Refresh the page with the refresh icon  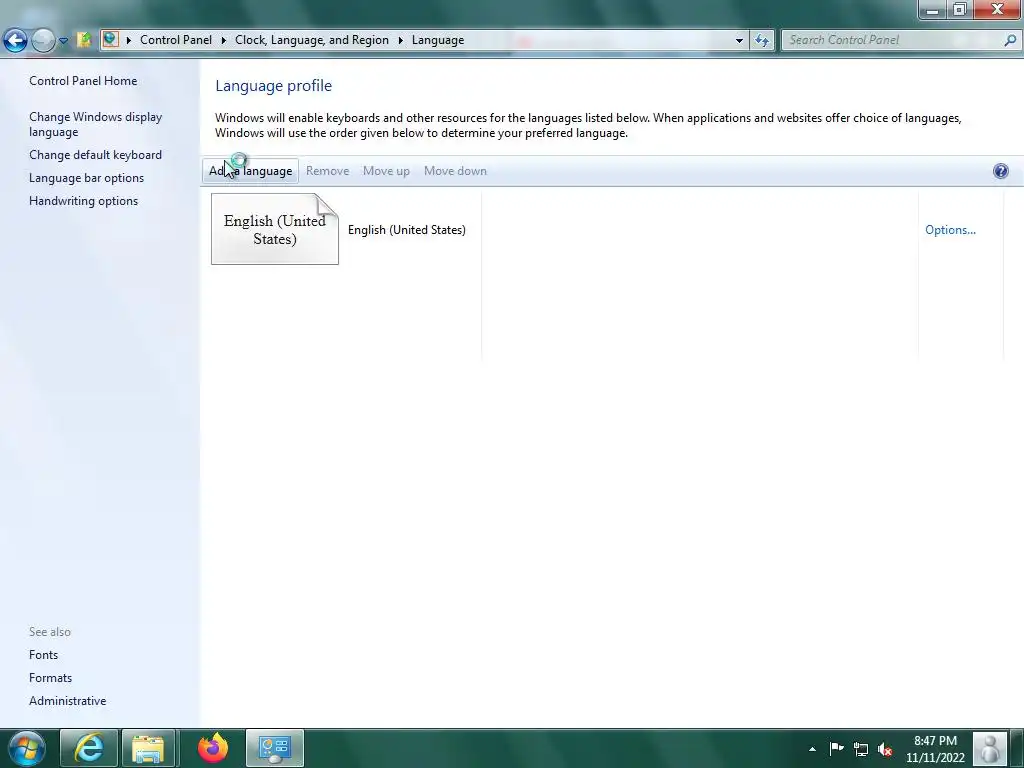point(762,40)
